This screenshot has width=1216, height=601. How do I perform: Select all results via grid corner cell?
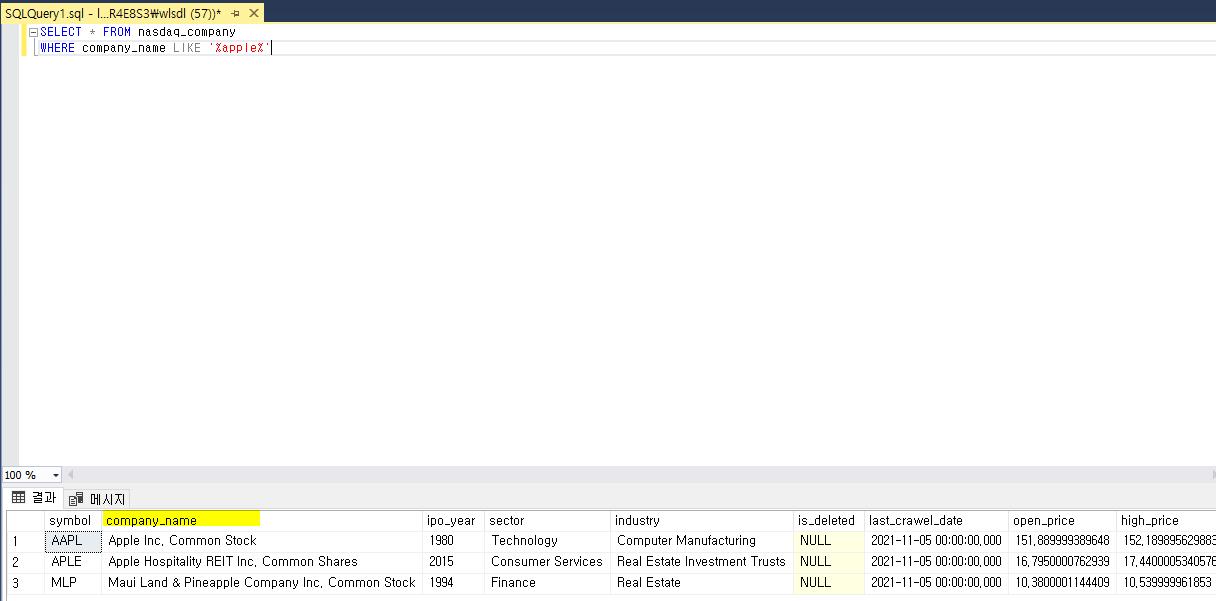[25, 520]
